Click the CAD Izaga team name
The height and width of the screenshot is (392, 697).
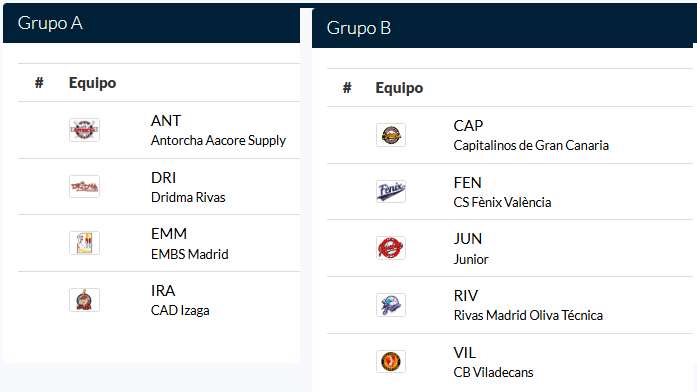(x=180, y=310)
